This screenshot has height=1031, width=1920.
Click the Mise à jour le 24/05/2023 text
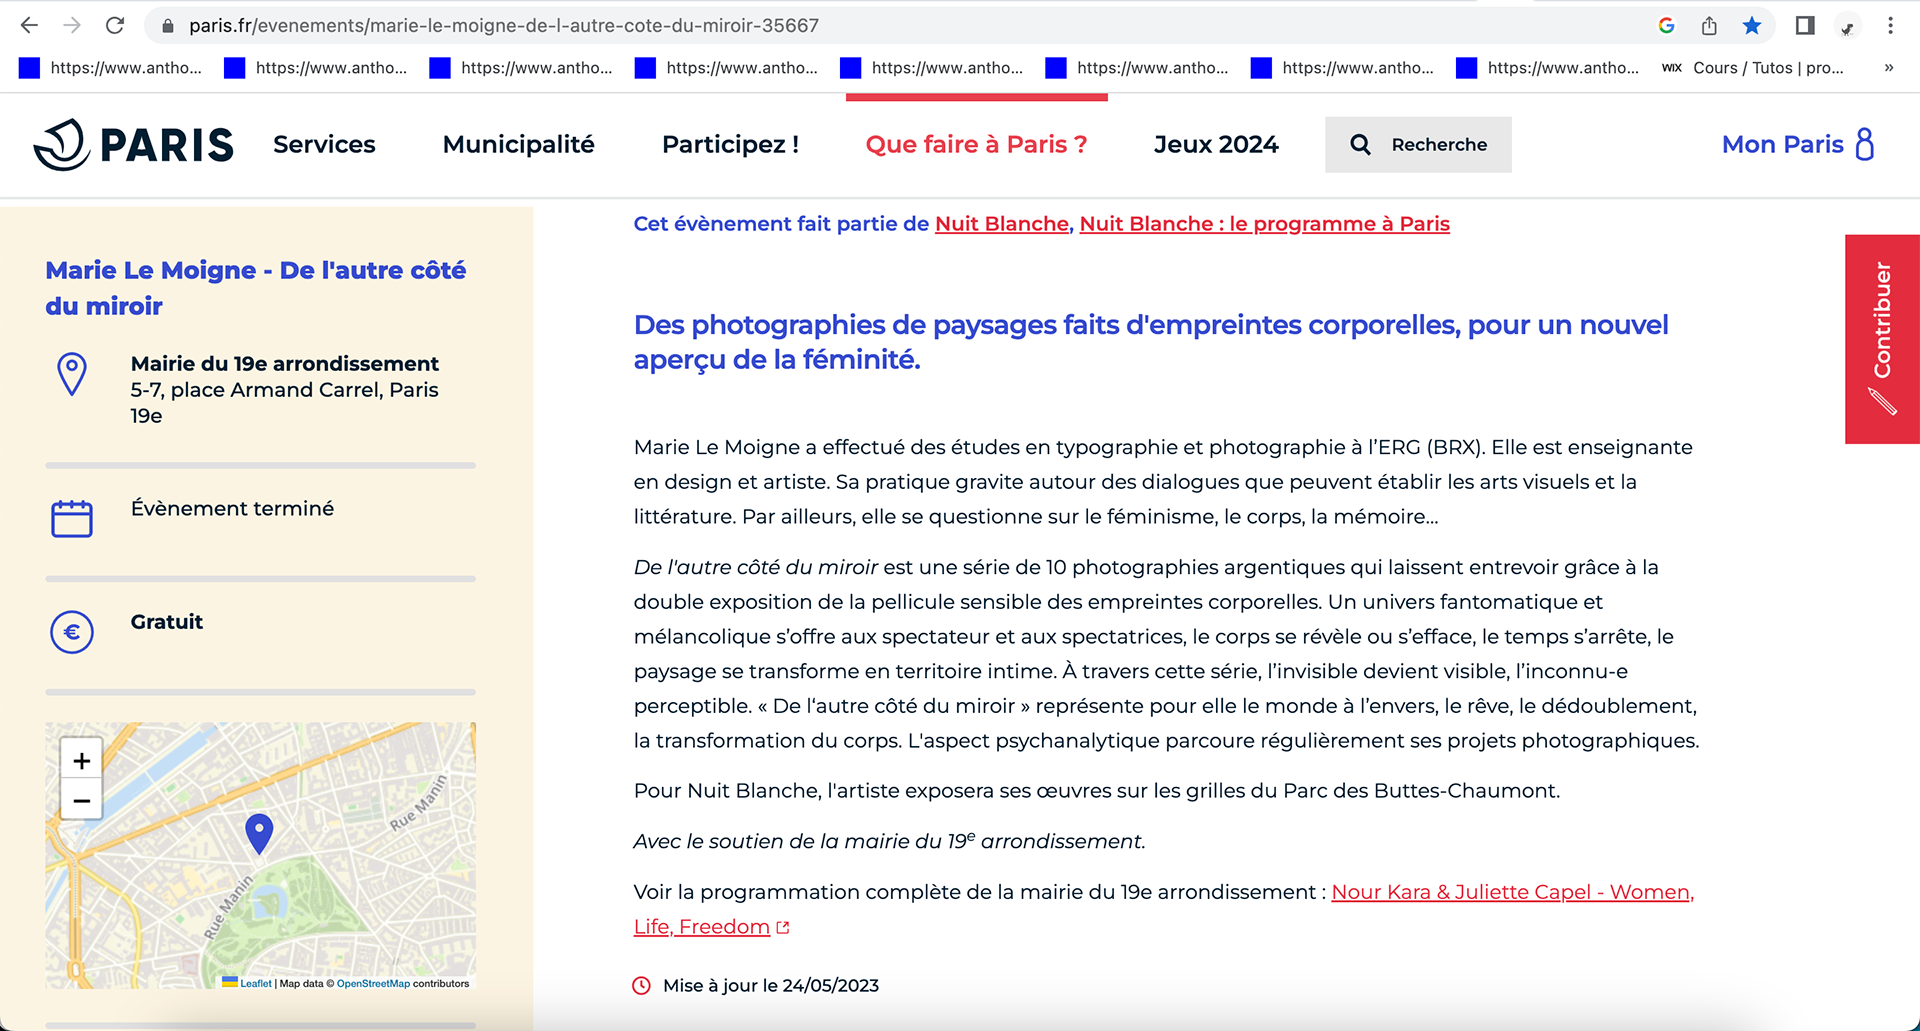coord(771,986)
